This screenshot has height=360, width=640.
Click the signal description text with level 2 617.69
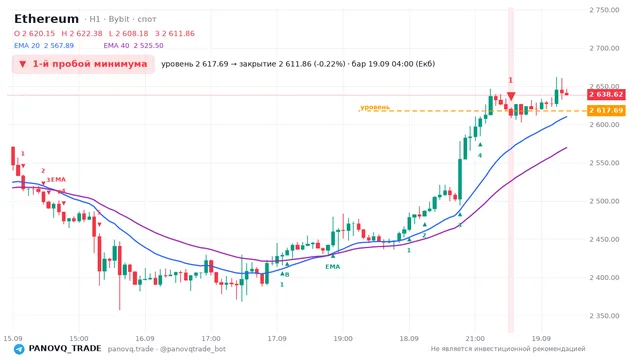point(298,64)
